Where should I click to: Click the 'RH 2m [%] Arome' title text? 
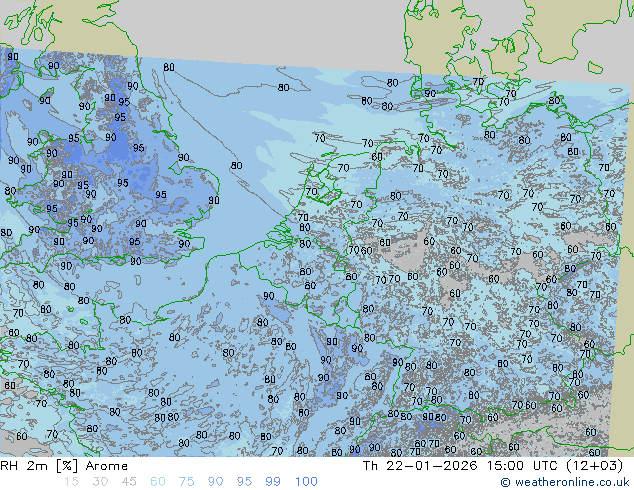tap(64, 466)
